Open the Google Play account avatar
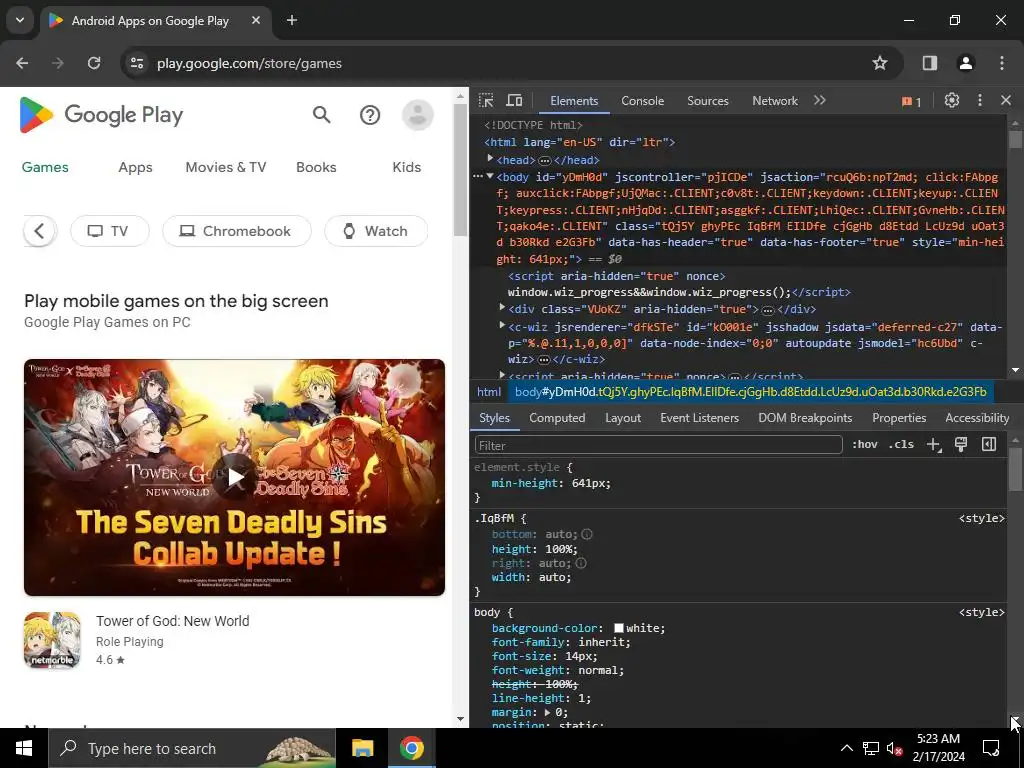Image resolution: width=1024 pixels, height=768 pixels. (x=417, y=116)
